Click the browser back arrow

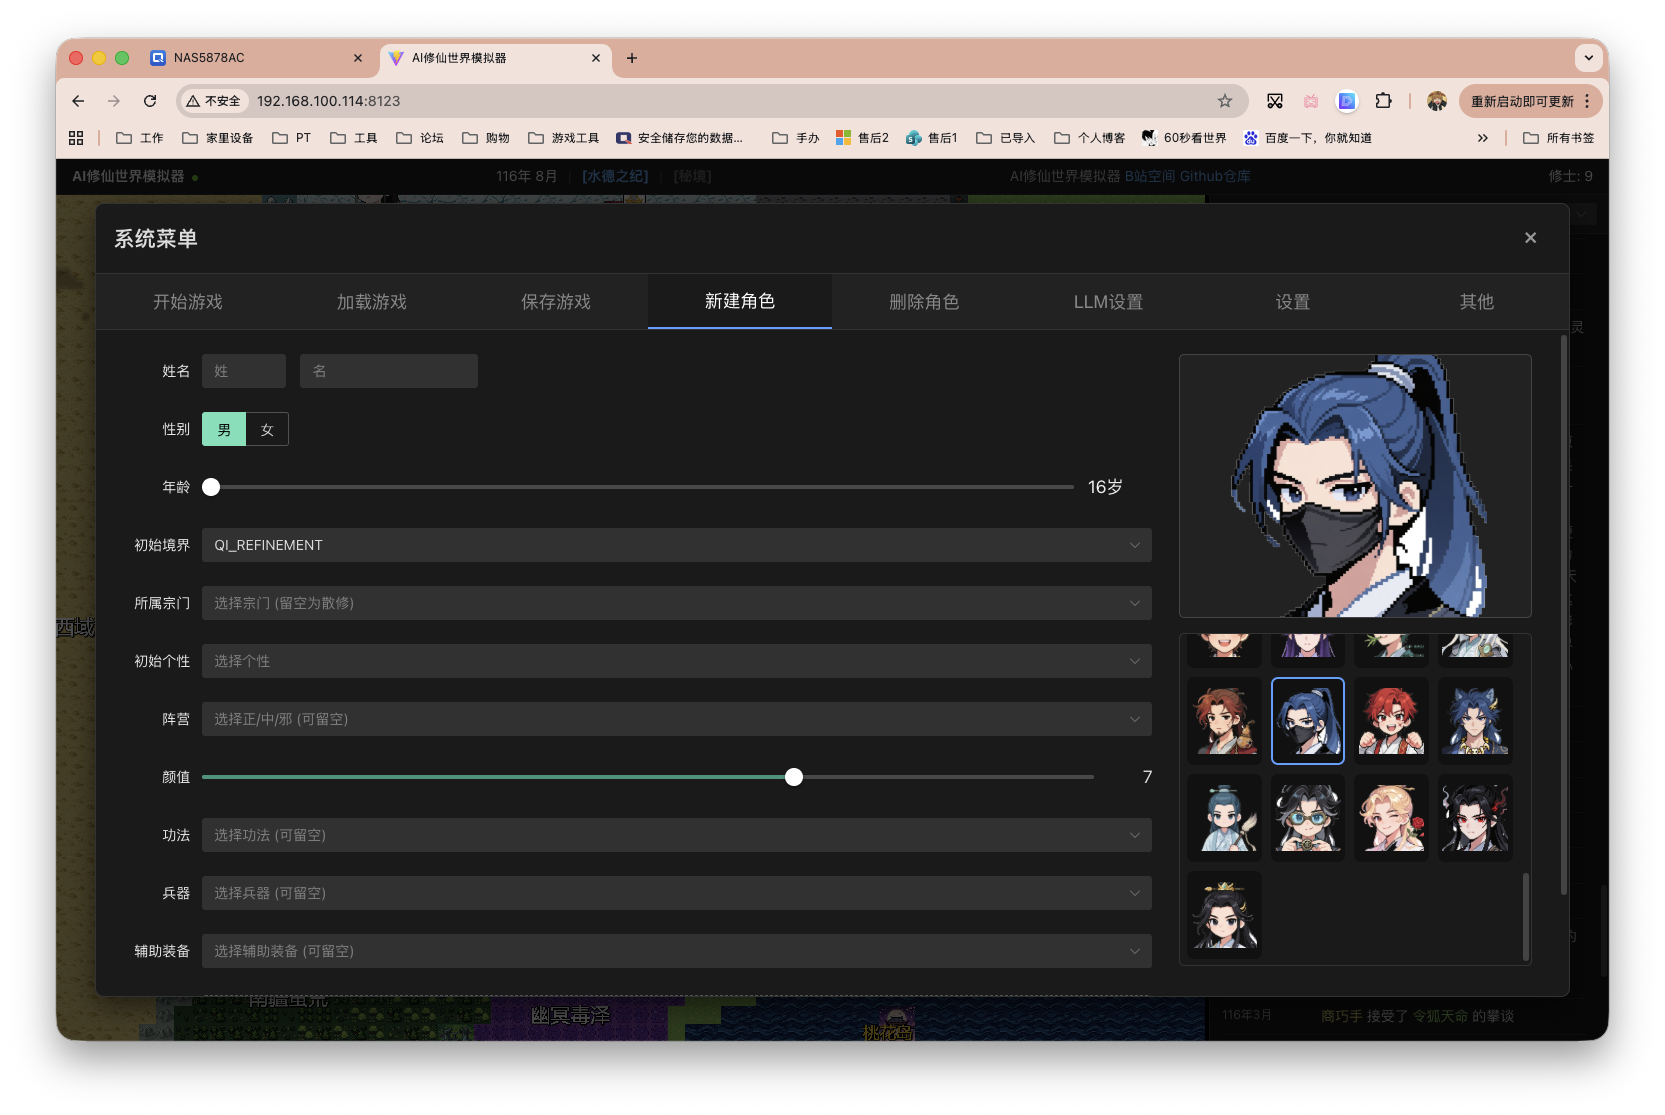point(78,101)
